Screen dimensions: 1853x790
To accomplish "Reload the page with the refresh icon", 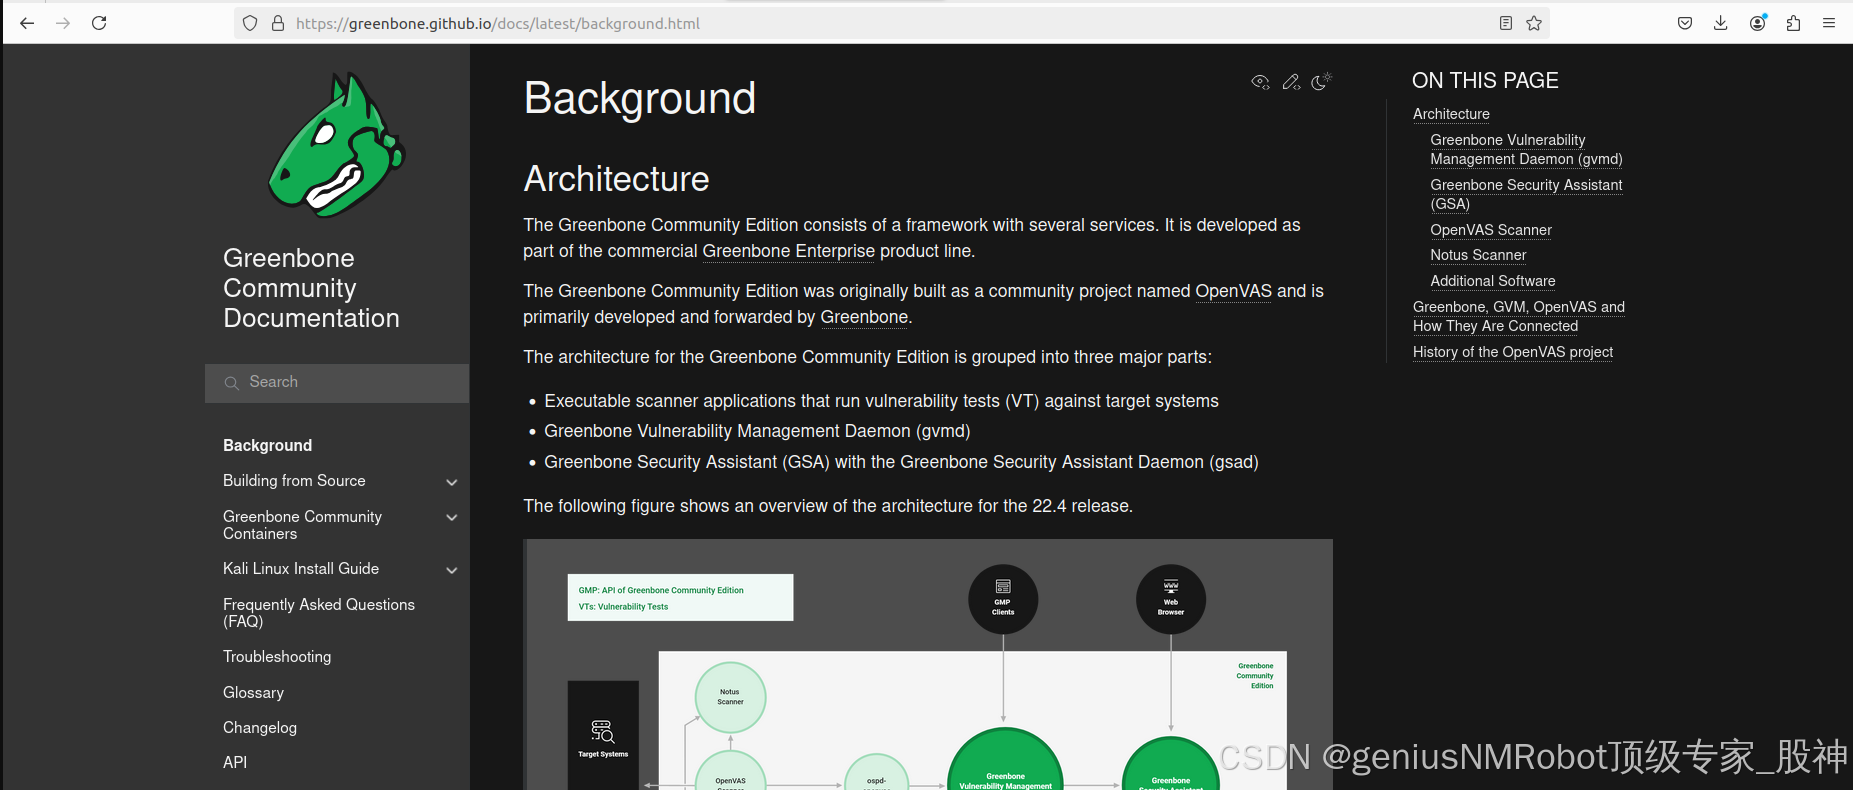I will [x=99, y=23].
